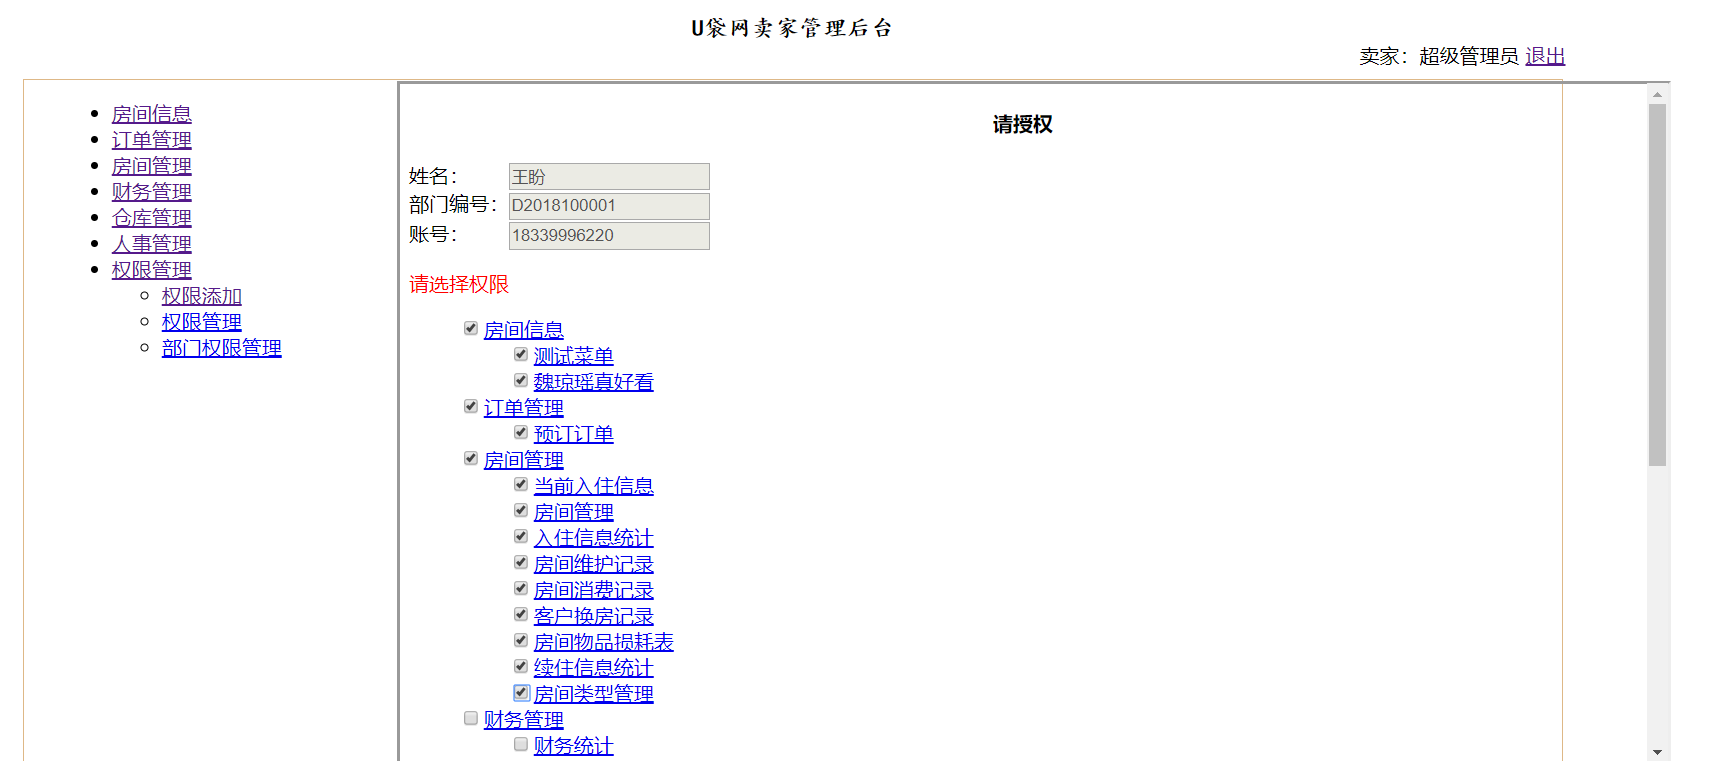
Task: Open the 房间管理 sidebar menu link
Action: [x=151, y=166]
